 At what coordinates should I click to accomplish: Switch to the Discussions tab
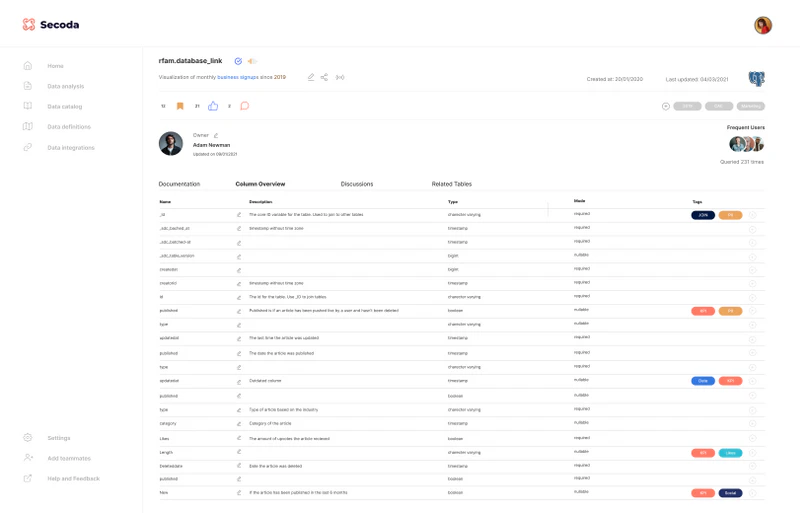click(x=357, y=184)
